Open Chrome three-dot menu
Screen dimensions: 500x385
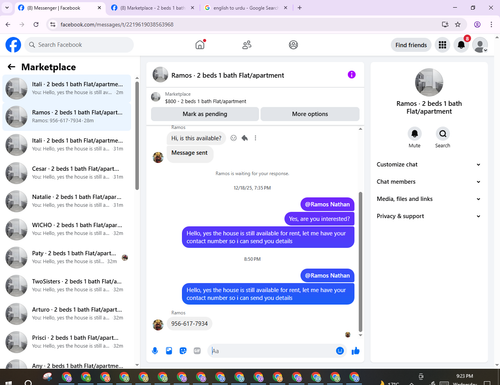491,24
